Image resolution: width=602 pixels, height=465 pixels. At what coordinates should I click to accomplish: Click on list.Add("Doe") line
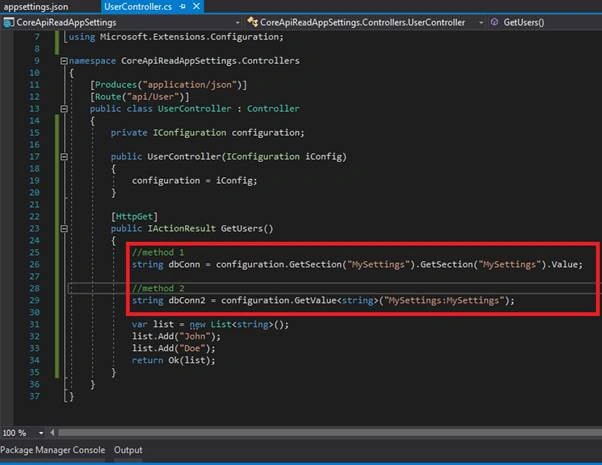click(174, 348)
